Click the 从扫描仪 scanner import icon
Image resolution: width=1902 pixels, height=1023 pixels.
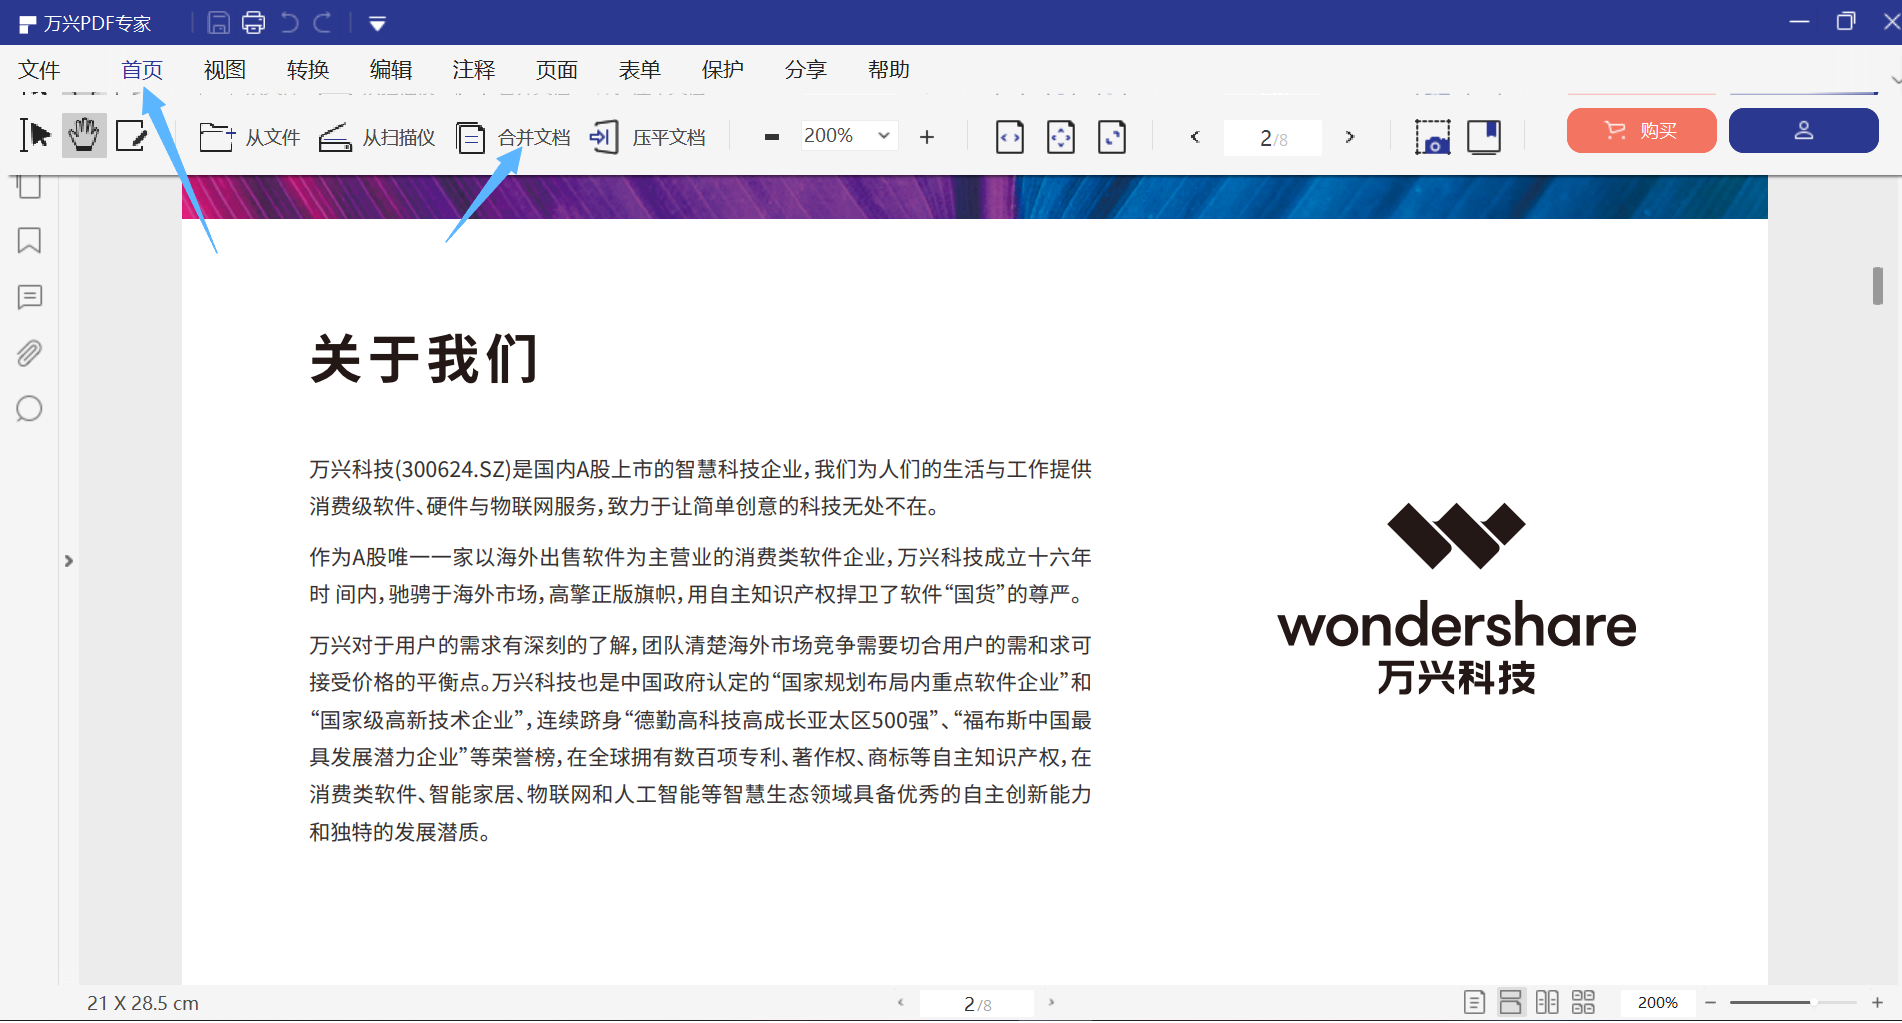tap(335, 137)
